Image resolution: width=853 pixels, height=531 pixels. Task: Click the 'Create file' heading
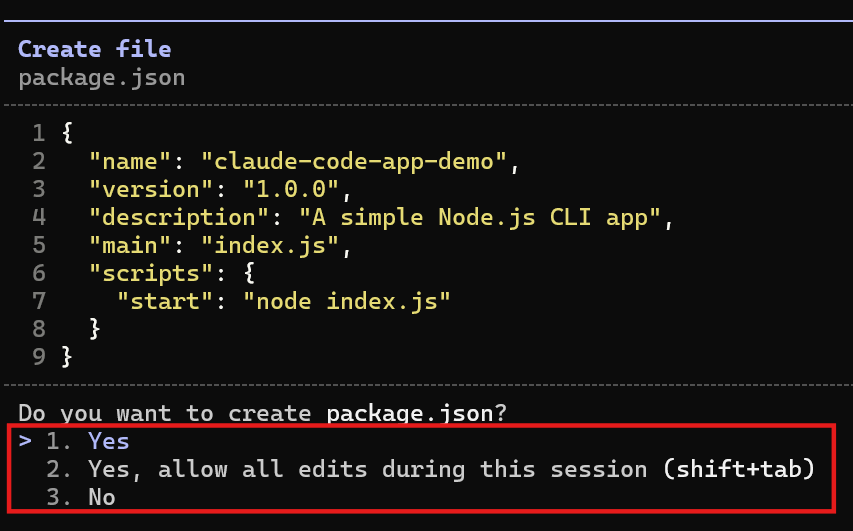(95, 50)
